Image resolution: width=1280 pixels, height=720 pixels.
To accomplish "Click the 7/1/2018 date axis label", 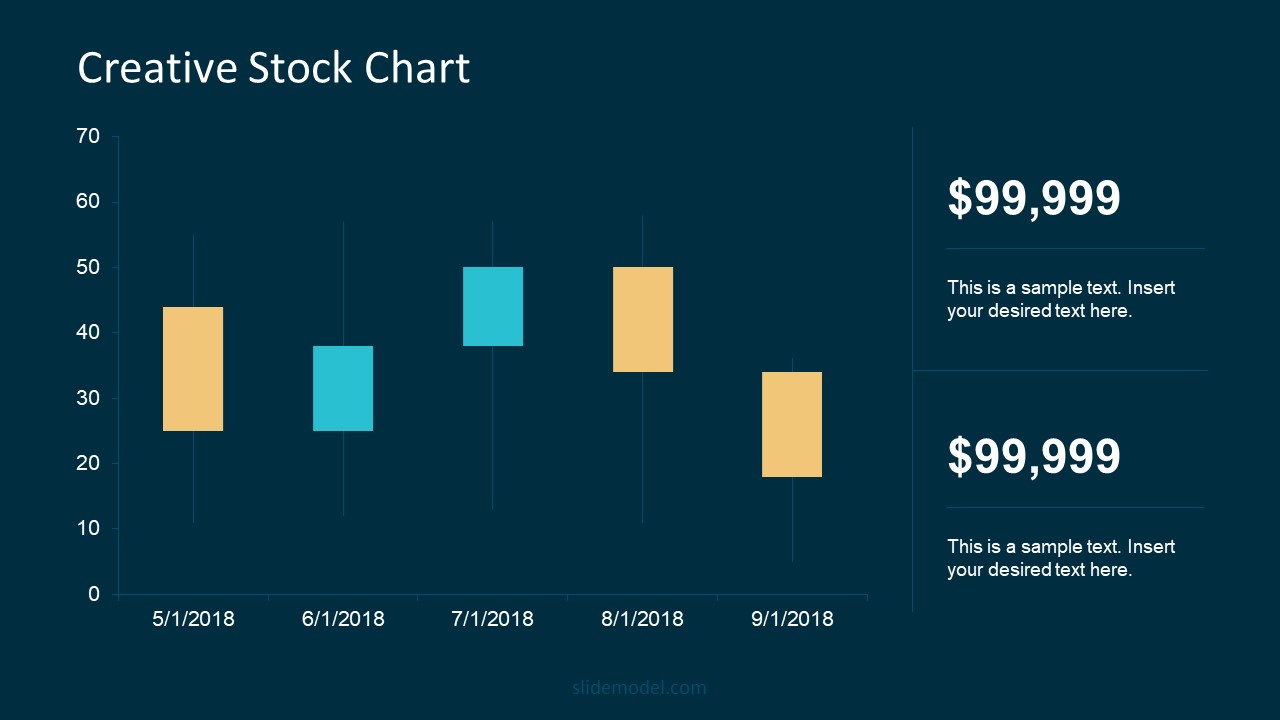I will point(492,619).
